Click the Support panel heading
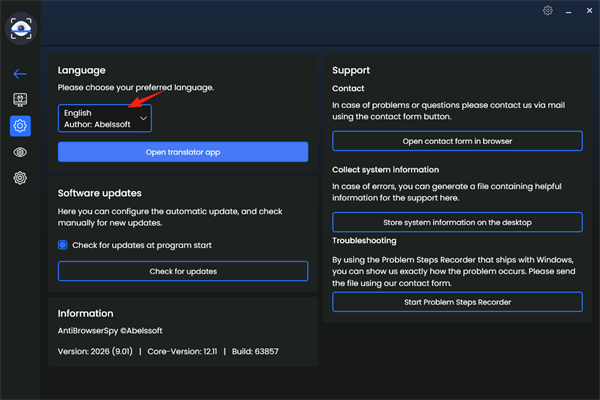Screen dimensions: 600x400 [x=351, y=71]
